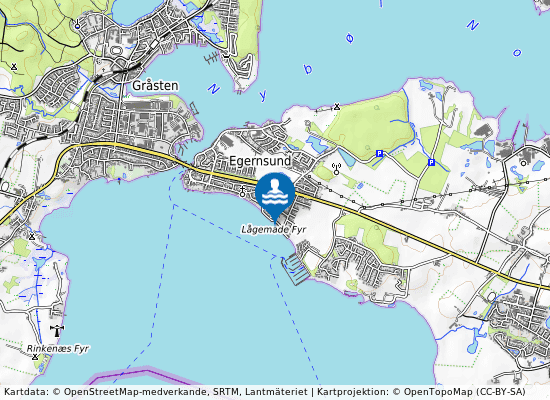Click the church symbol on Egernsund shore
Viewport: 550px width, 400px height.
(242, 192)
